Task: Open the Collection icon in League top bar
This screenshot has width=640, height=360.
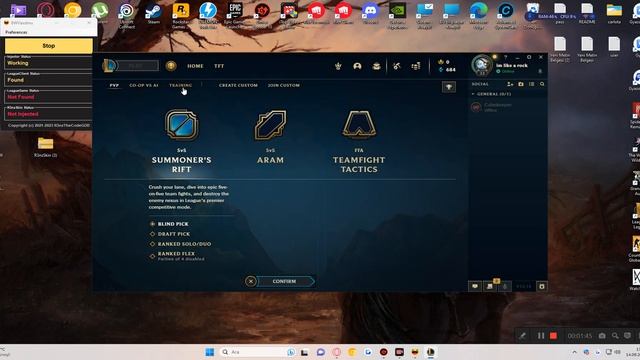Action: [376, 66]
